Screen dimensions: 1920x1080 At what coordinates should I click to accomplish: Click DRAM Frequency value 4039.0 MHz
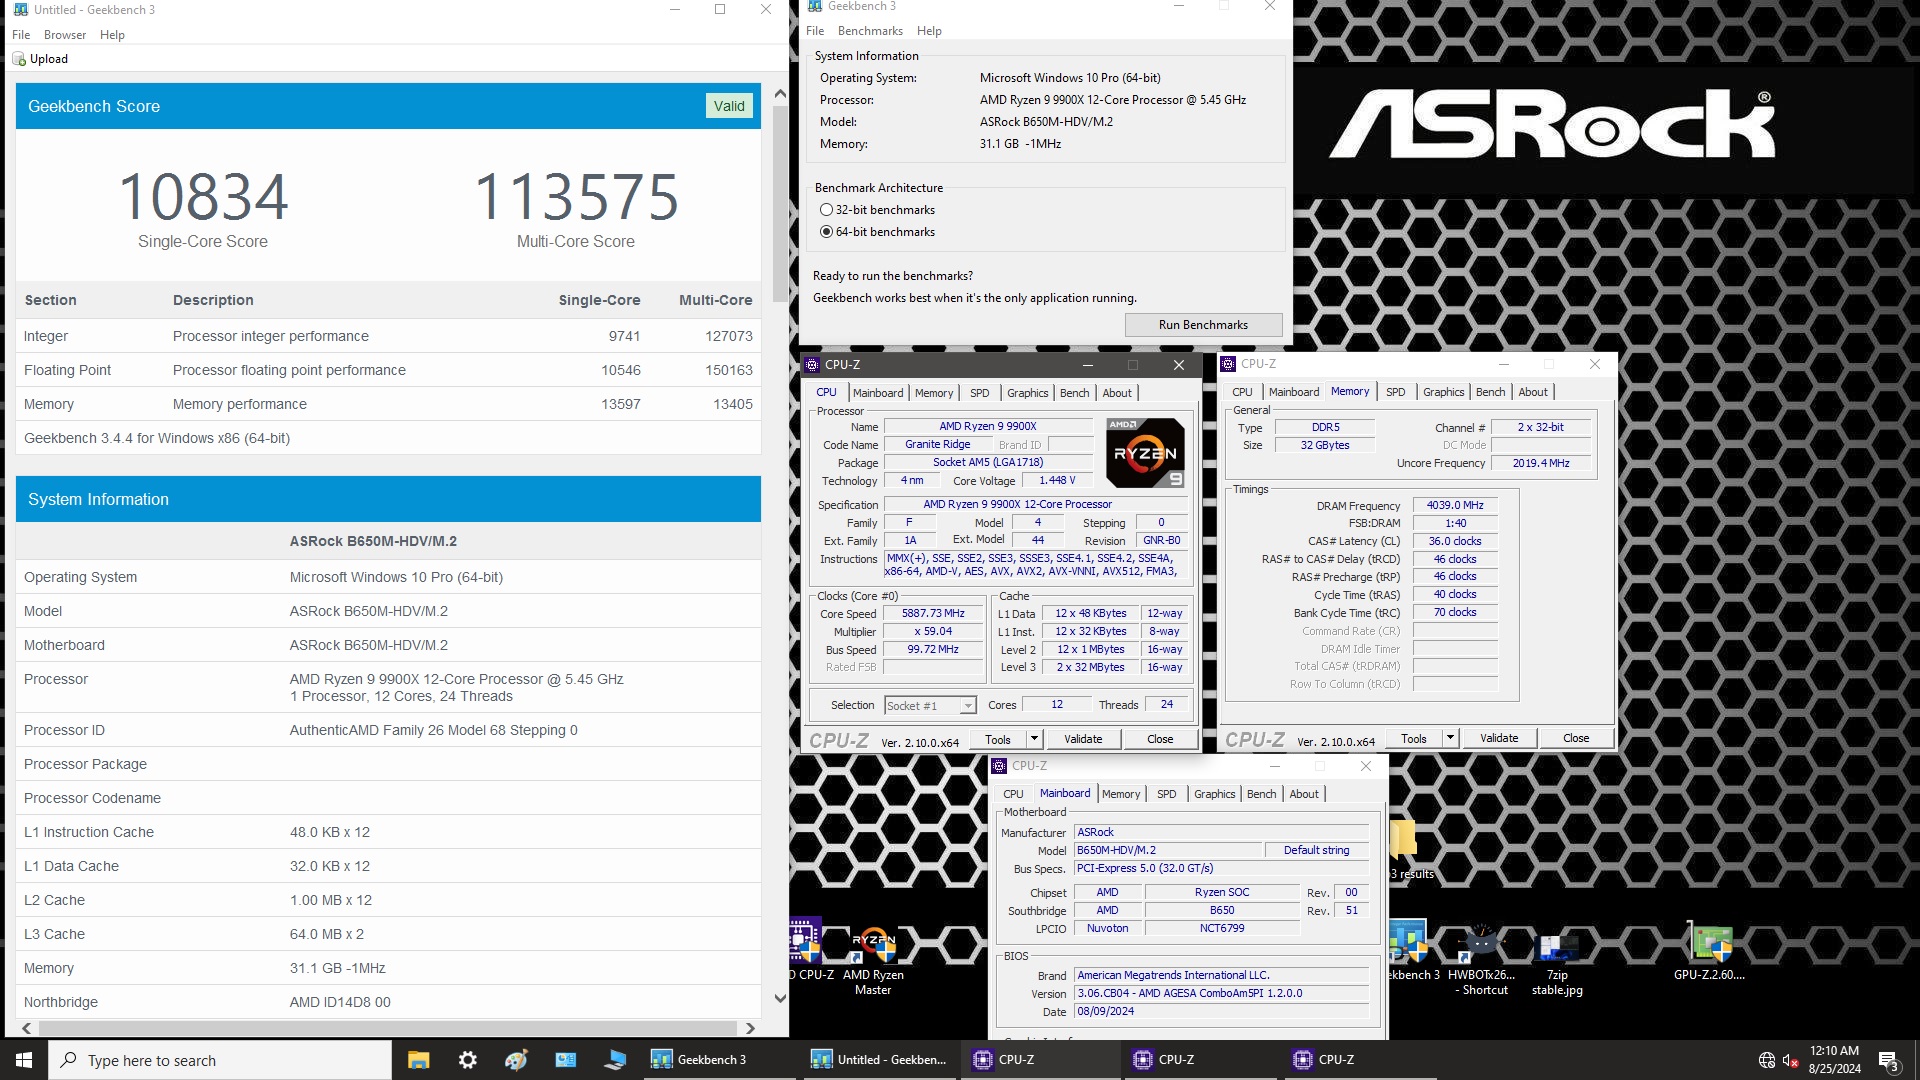pos(1455,506)
